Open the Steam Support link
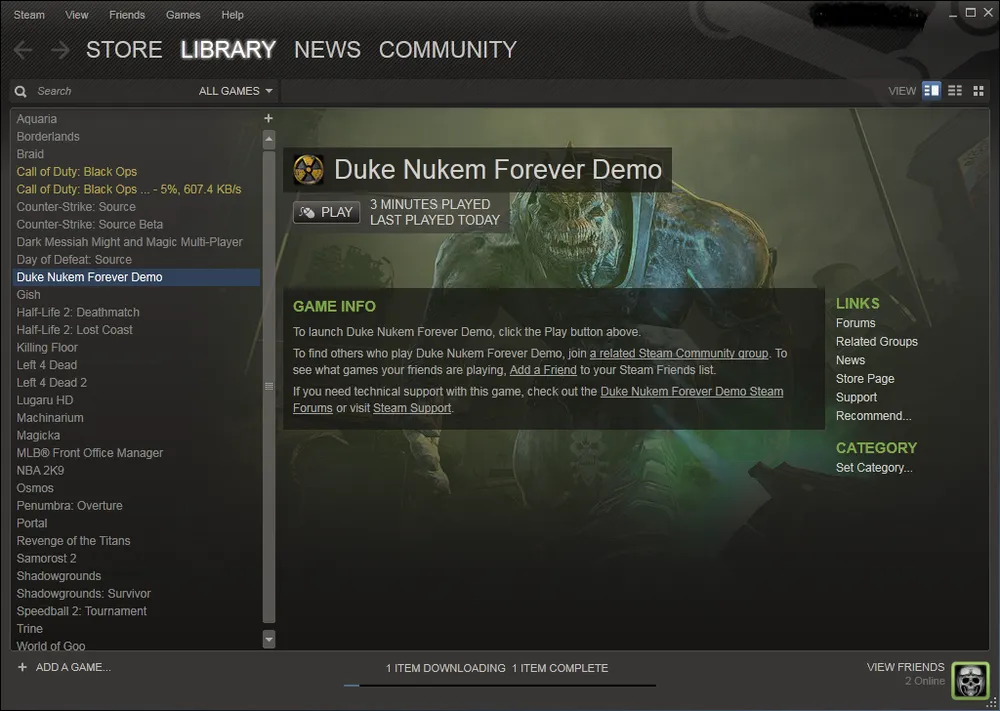This screenshot has width=1000, height=711. point(412,408)
